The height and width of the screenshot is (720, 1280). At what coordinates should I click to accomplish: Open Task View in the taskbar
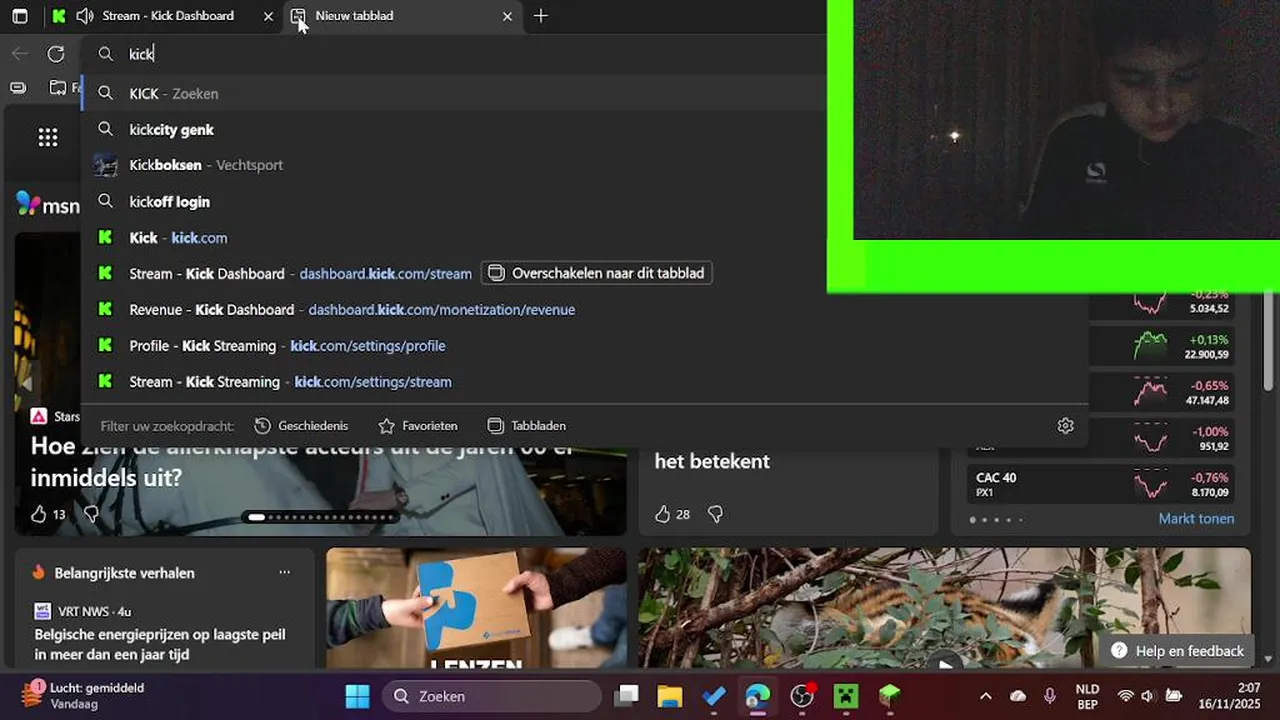pyautogui.click(x=627, y=696)
